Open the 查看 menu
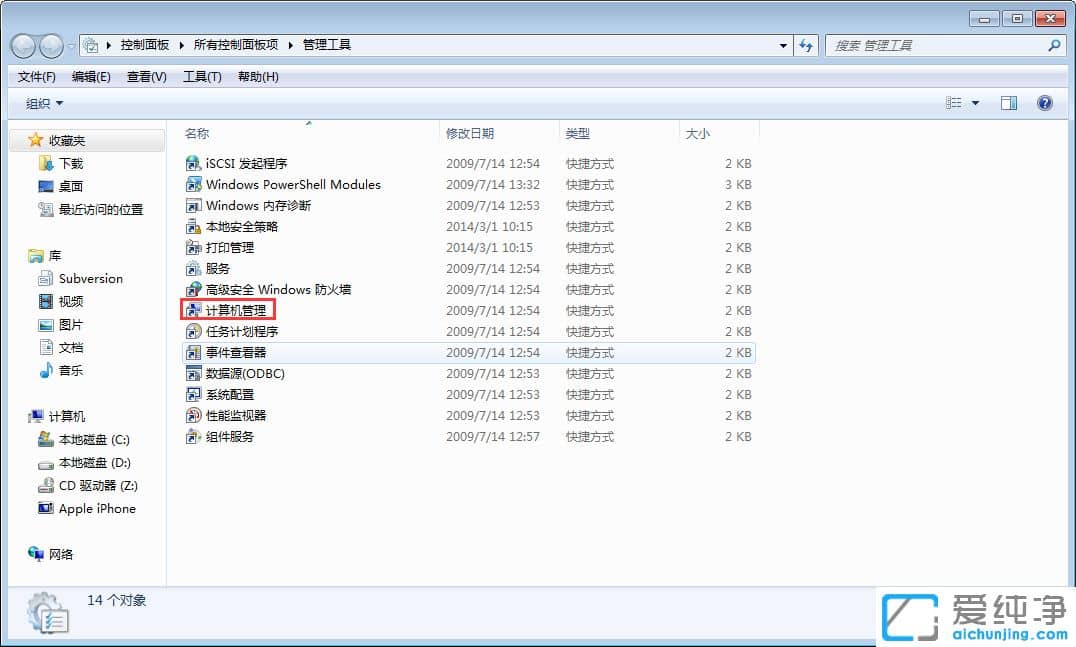 coord(146,76)
